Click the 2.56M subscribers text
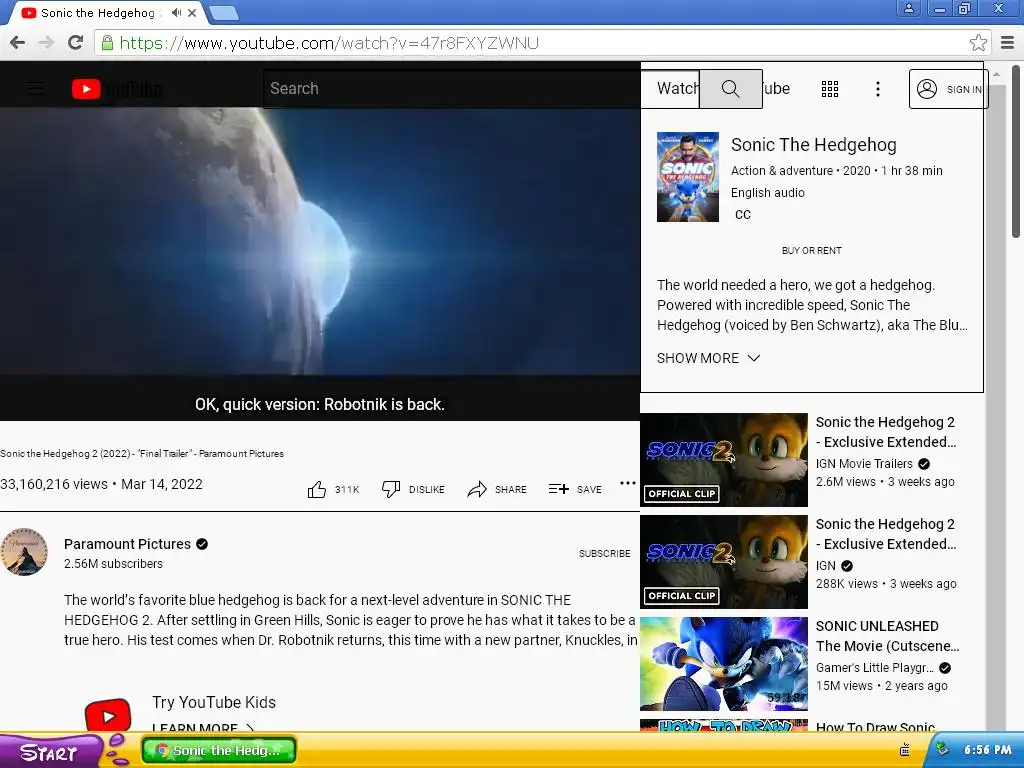The image size is (1024, 768). pyautogui.click(x=113, y=564)
